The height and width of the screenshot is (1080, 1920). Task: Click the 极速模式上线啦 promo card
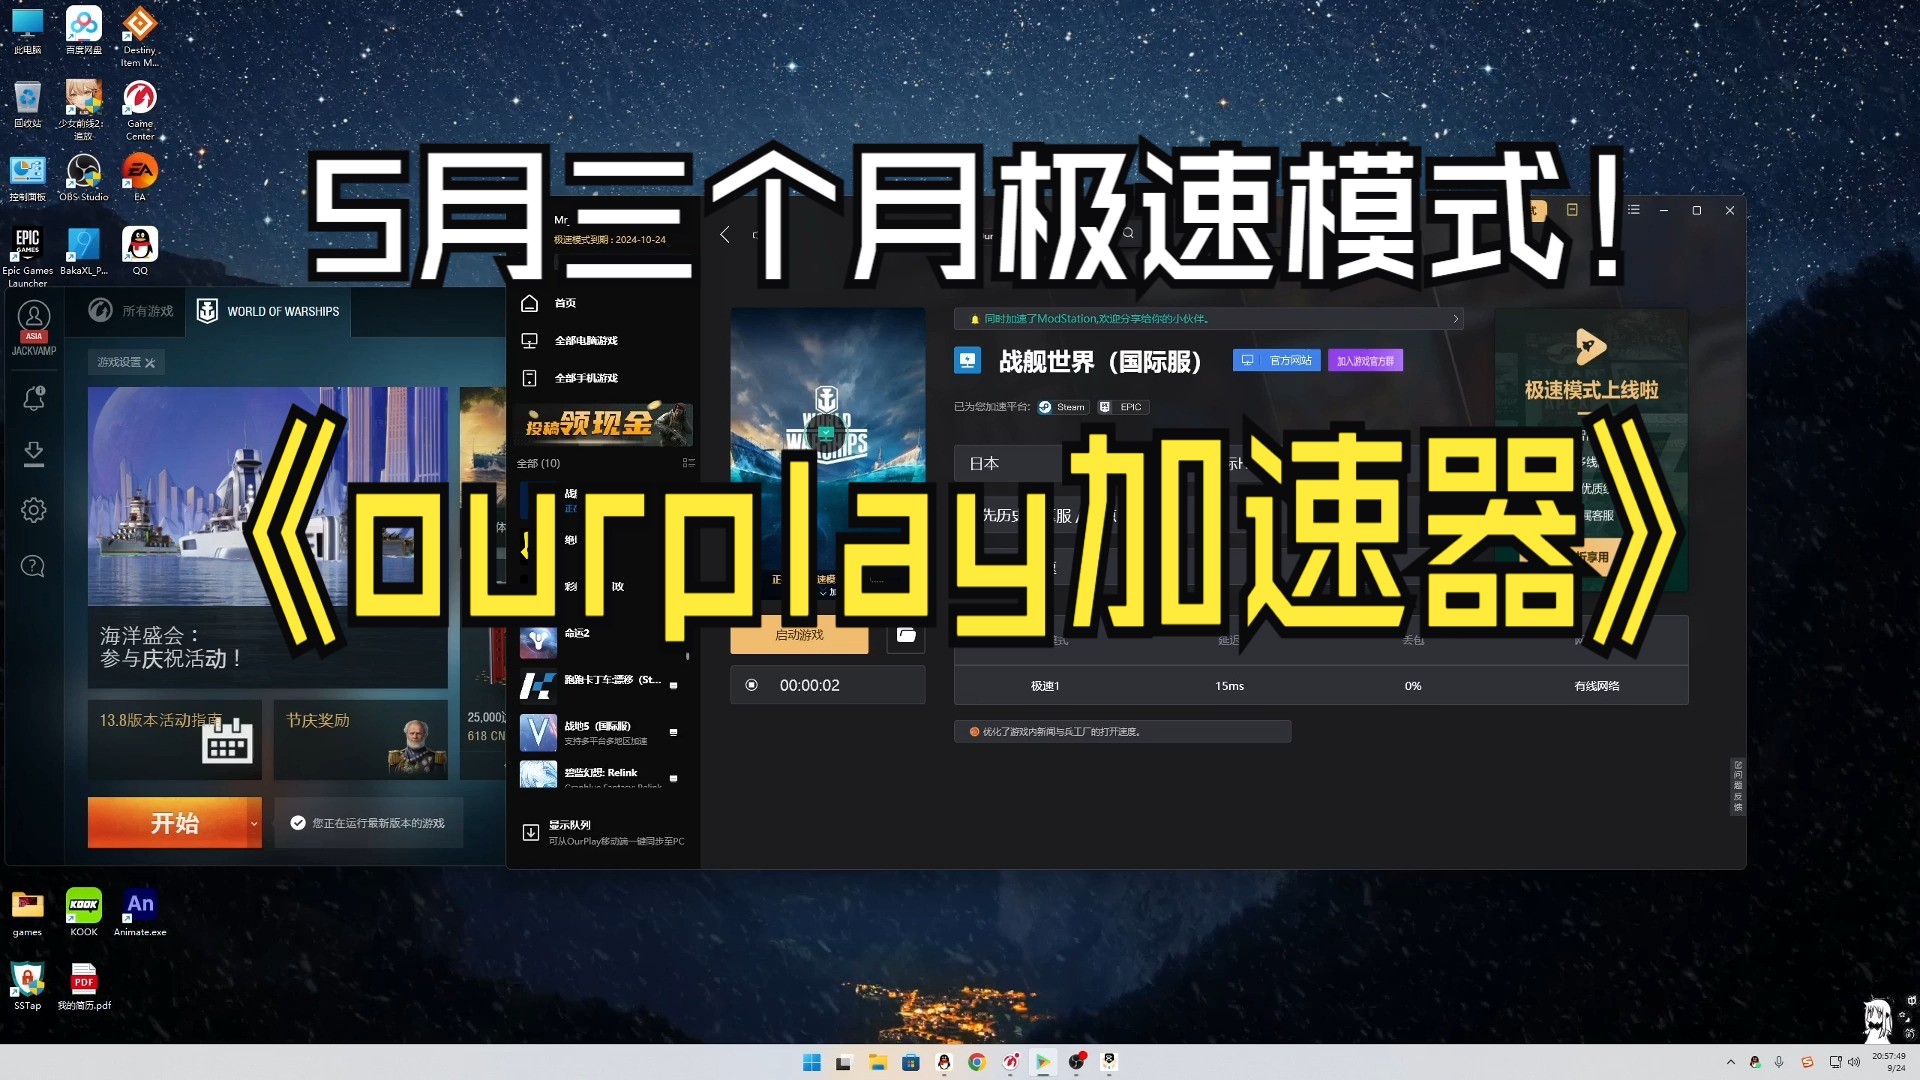1591,450
